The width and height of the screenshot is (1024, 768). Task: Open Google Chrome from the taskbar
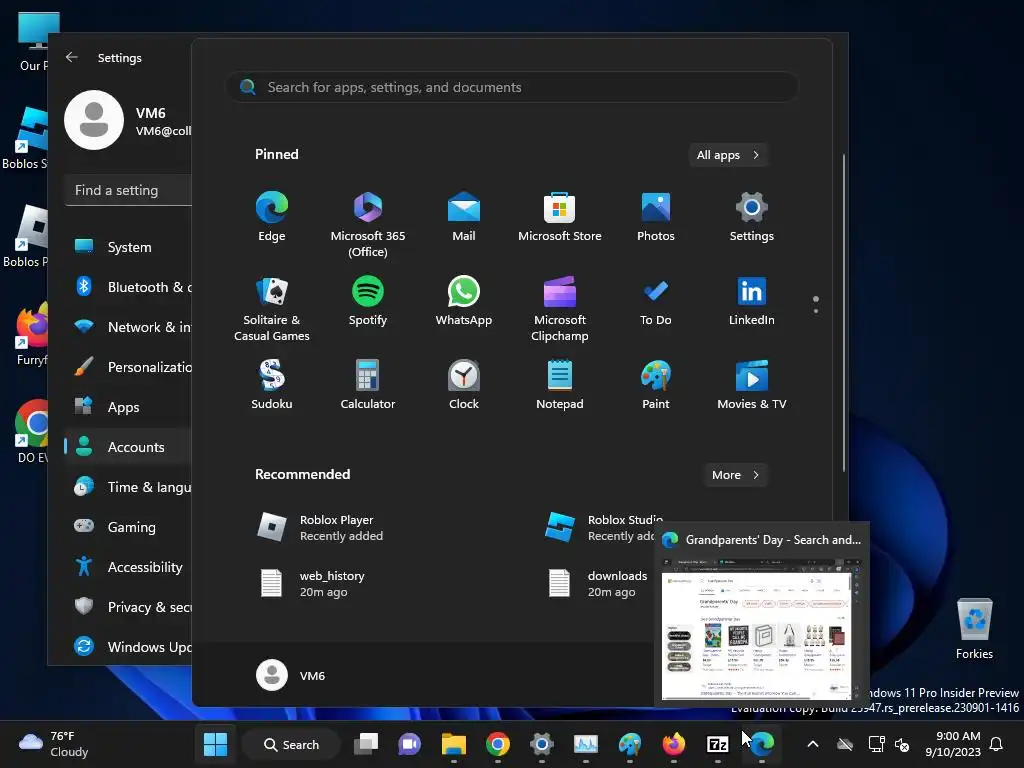click(x=498, y=744)
